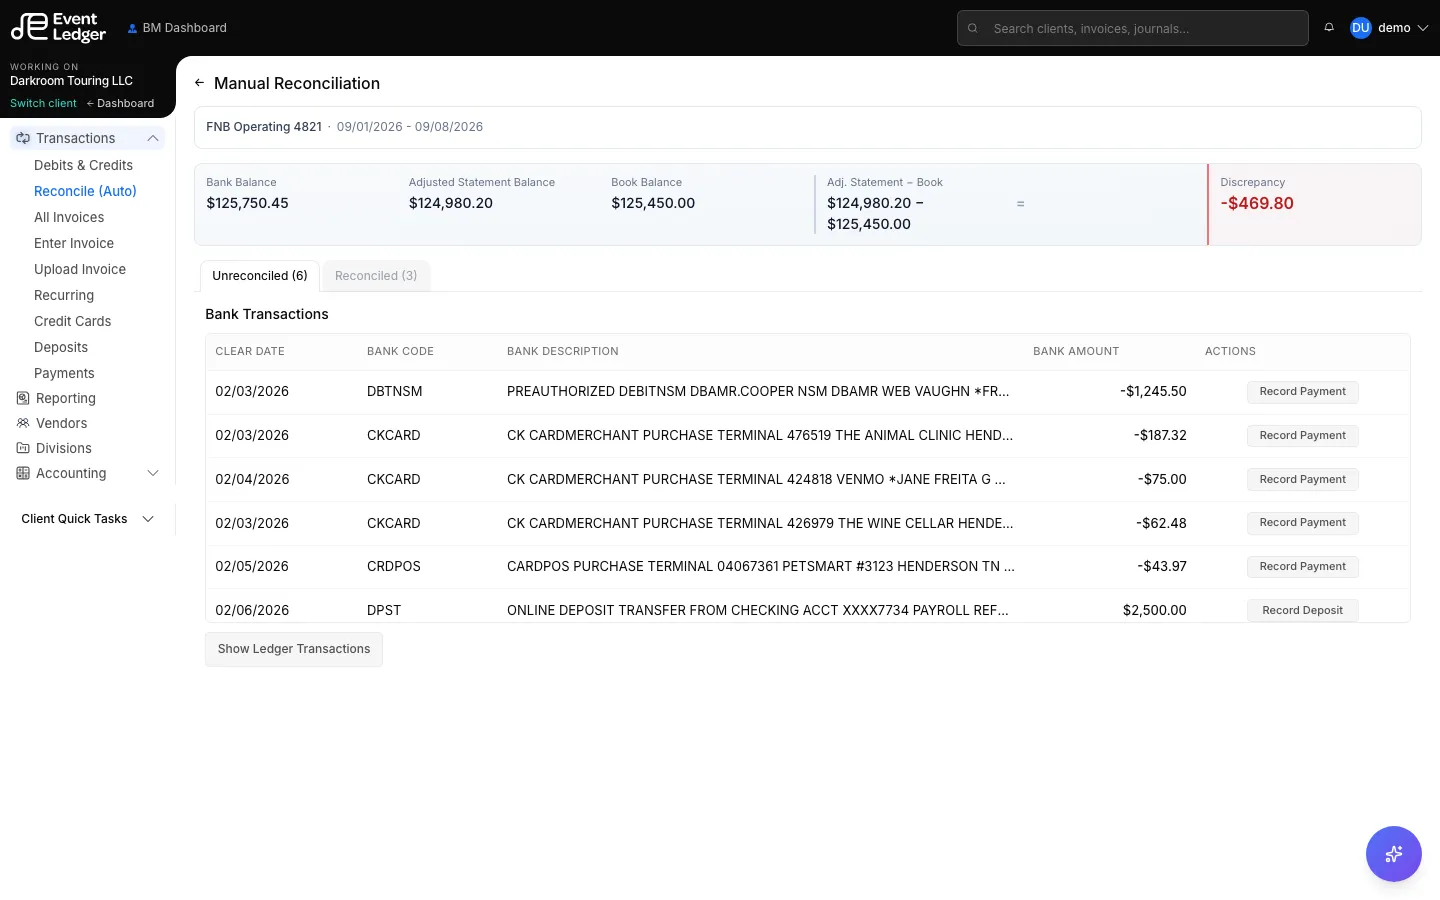Viewport: 1440px width, 900px height.
Task: Open the demo user menu chevron
Action: tap(1422, 28)
